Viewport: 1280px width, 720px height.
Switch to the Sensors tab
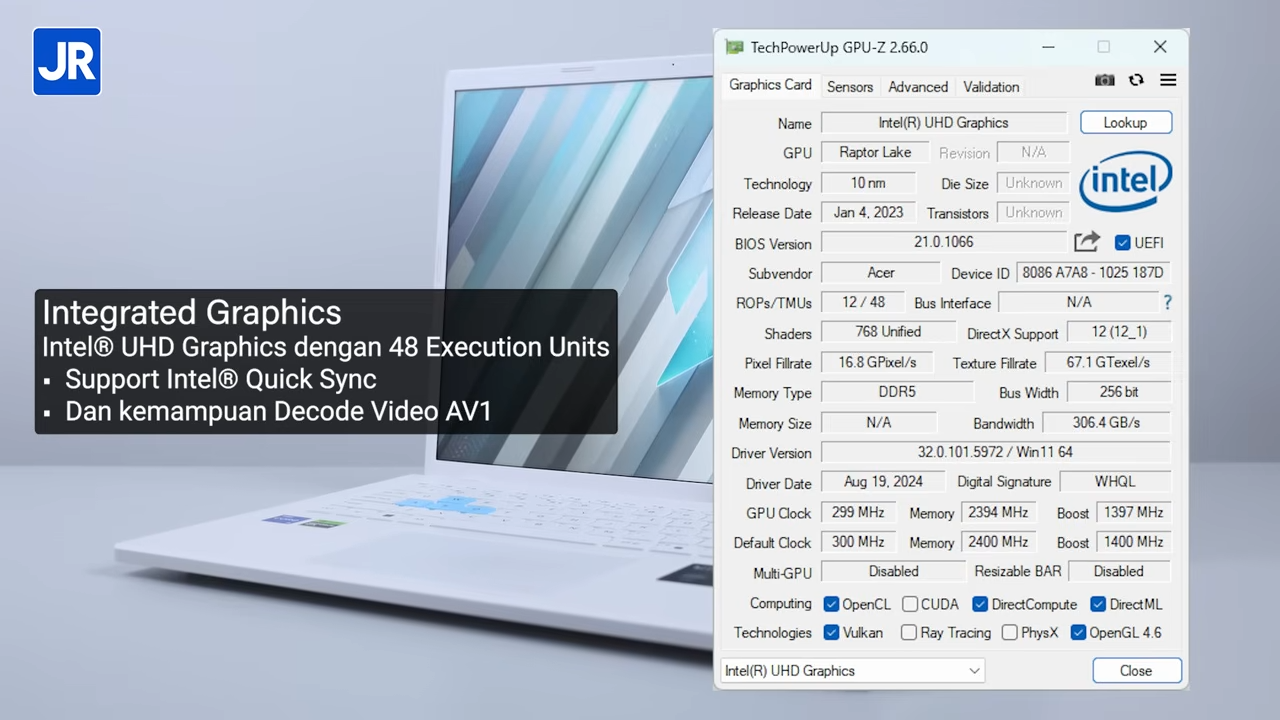click(850, 87)
